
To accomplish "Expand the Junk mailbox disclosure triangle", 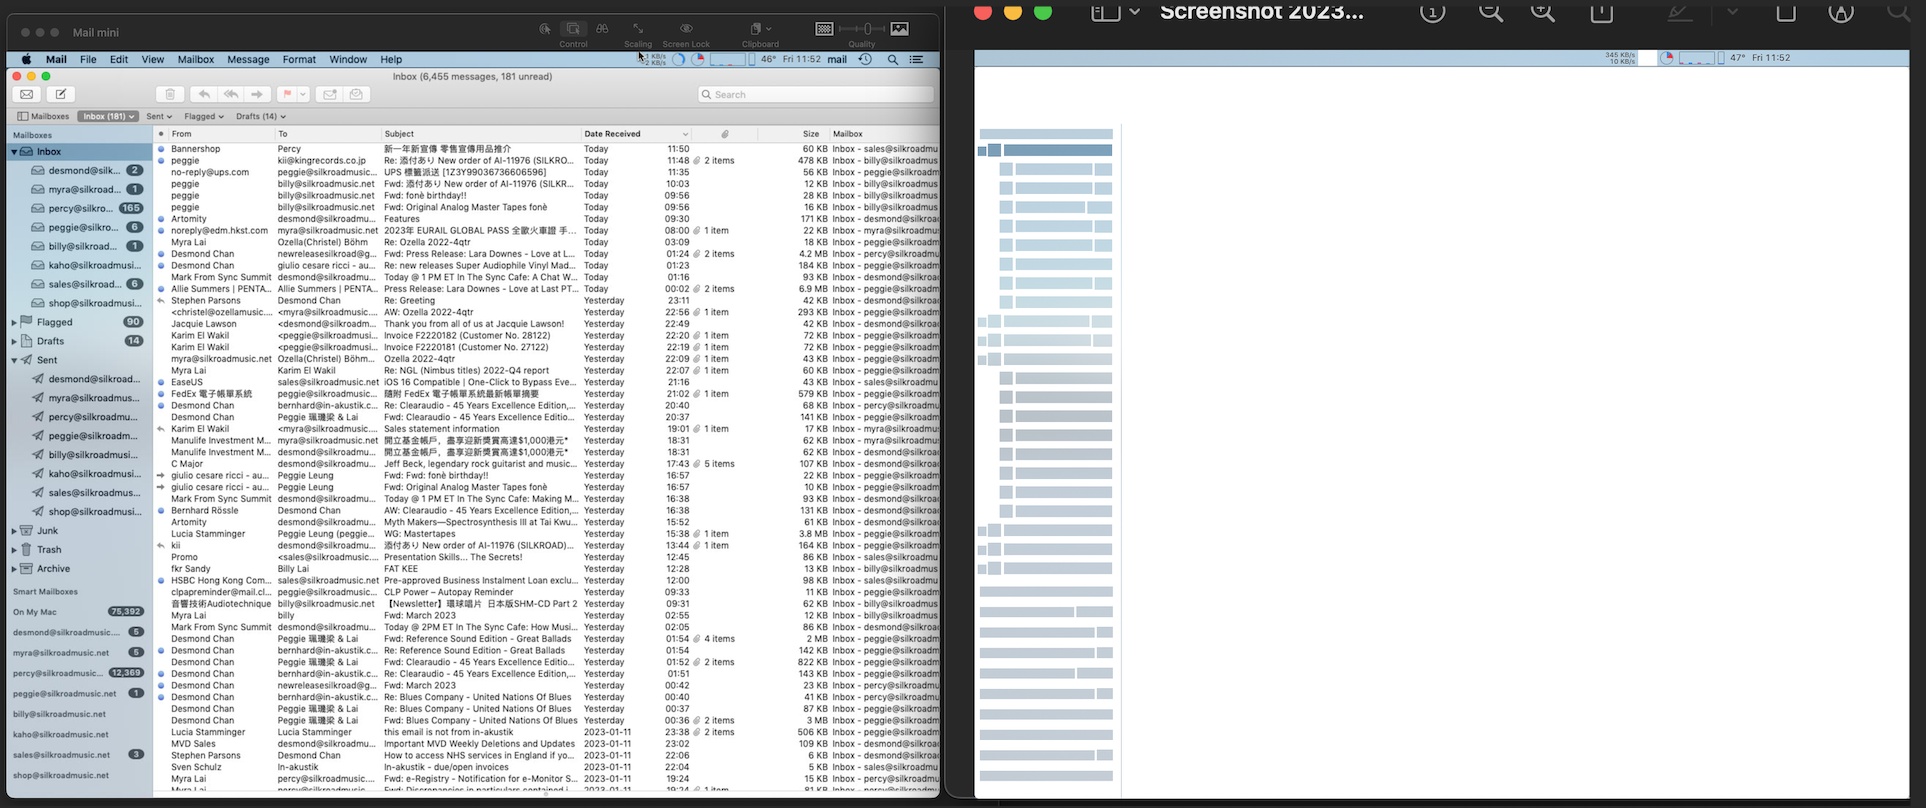I will point(14,531).
